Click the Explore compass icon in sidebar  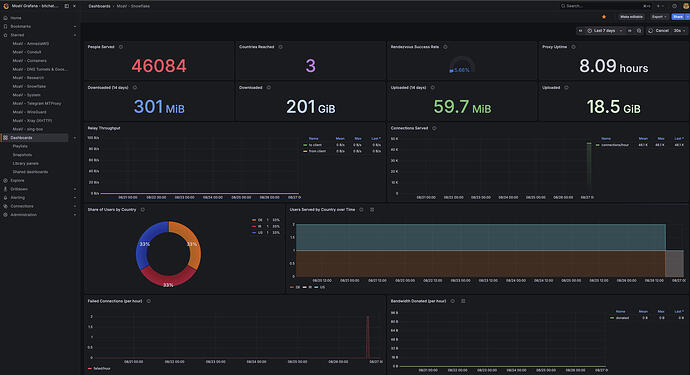(x=5, y=180)
